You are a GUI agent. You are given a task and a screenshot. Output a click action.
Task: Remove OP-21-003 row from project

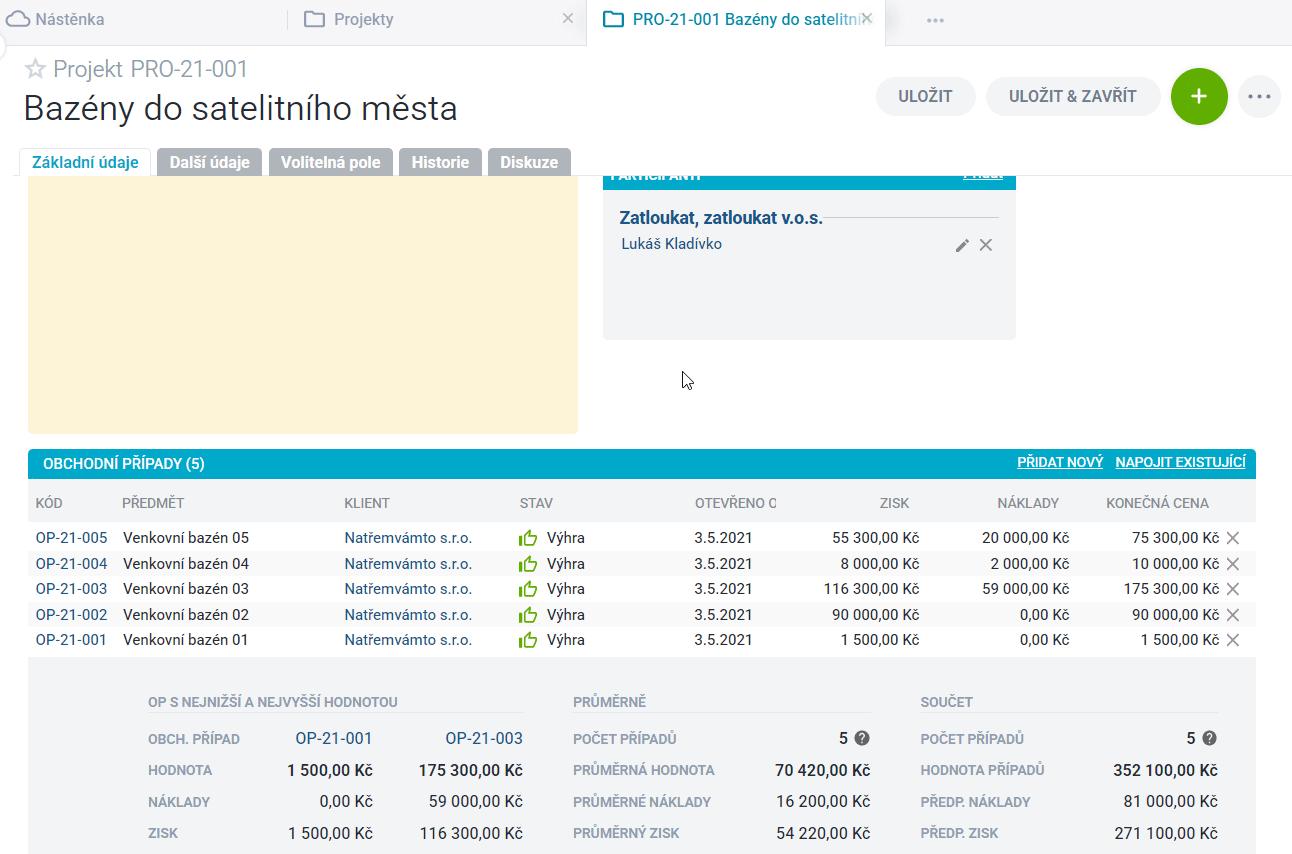1233,589
